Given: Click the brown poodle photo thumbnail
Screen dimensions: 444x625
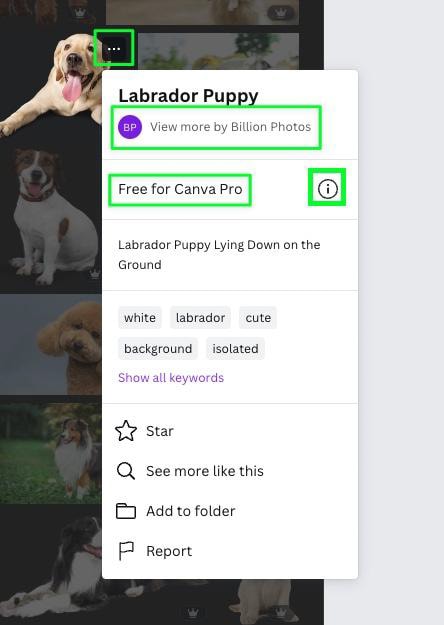Looking at the screenshot, I should [x=51, y=345].
